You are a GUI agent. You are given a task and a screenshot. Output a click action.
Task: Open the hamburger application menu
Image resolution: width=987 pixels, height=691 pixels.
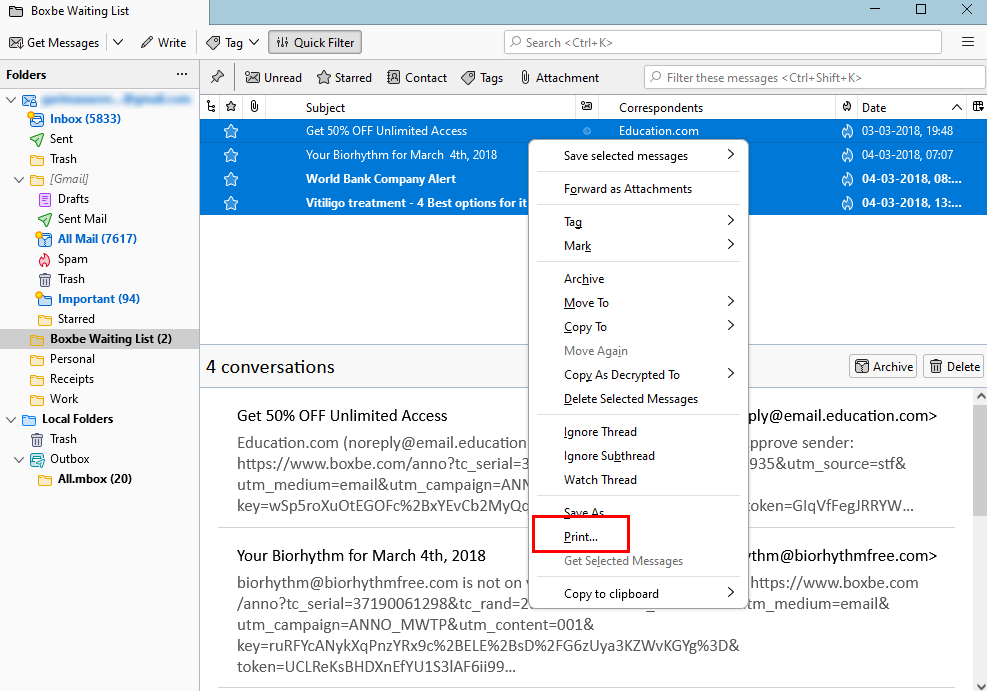968,42
